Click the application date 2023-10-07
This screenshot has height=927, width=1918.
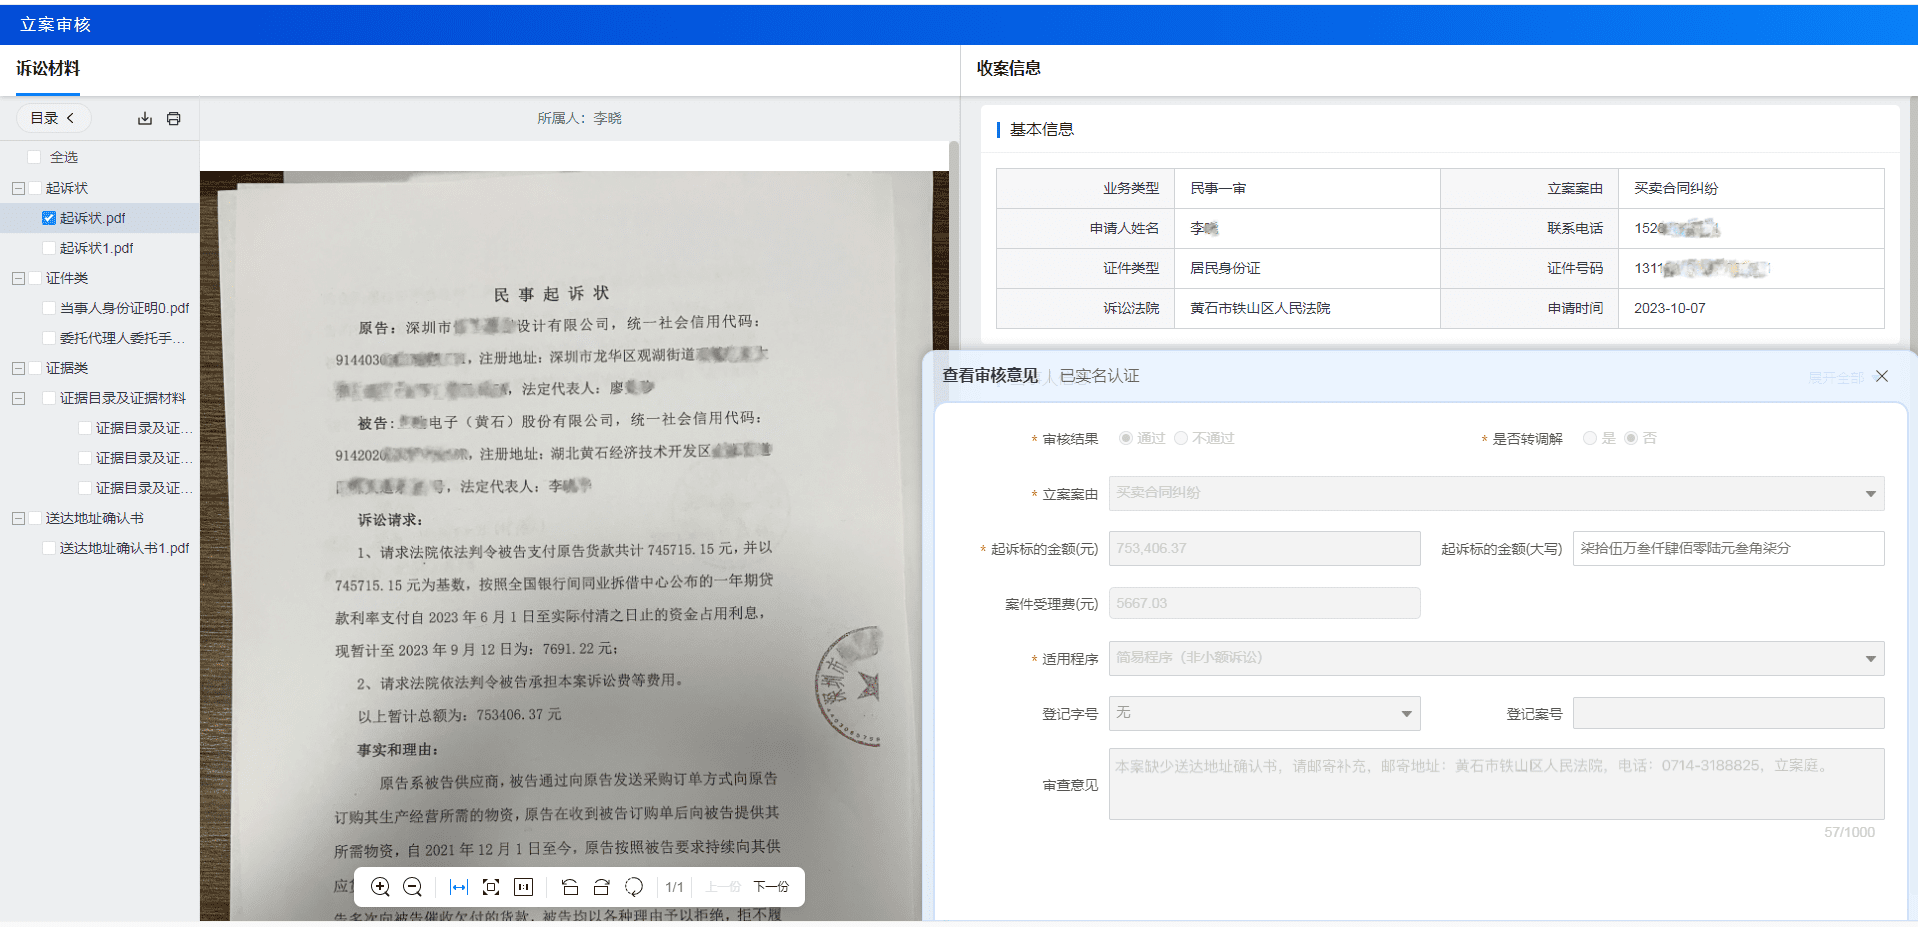[x=1669, y=308]
